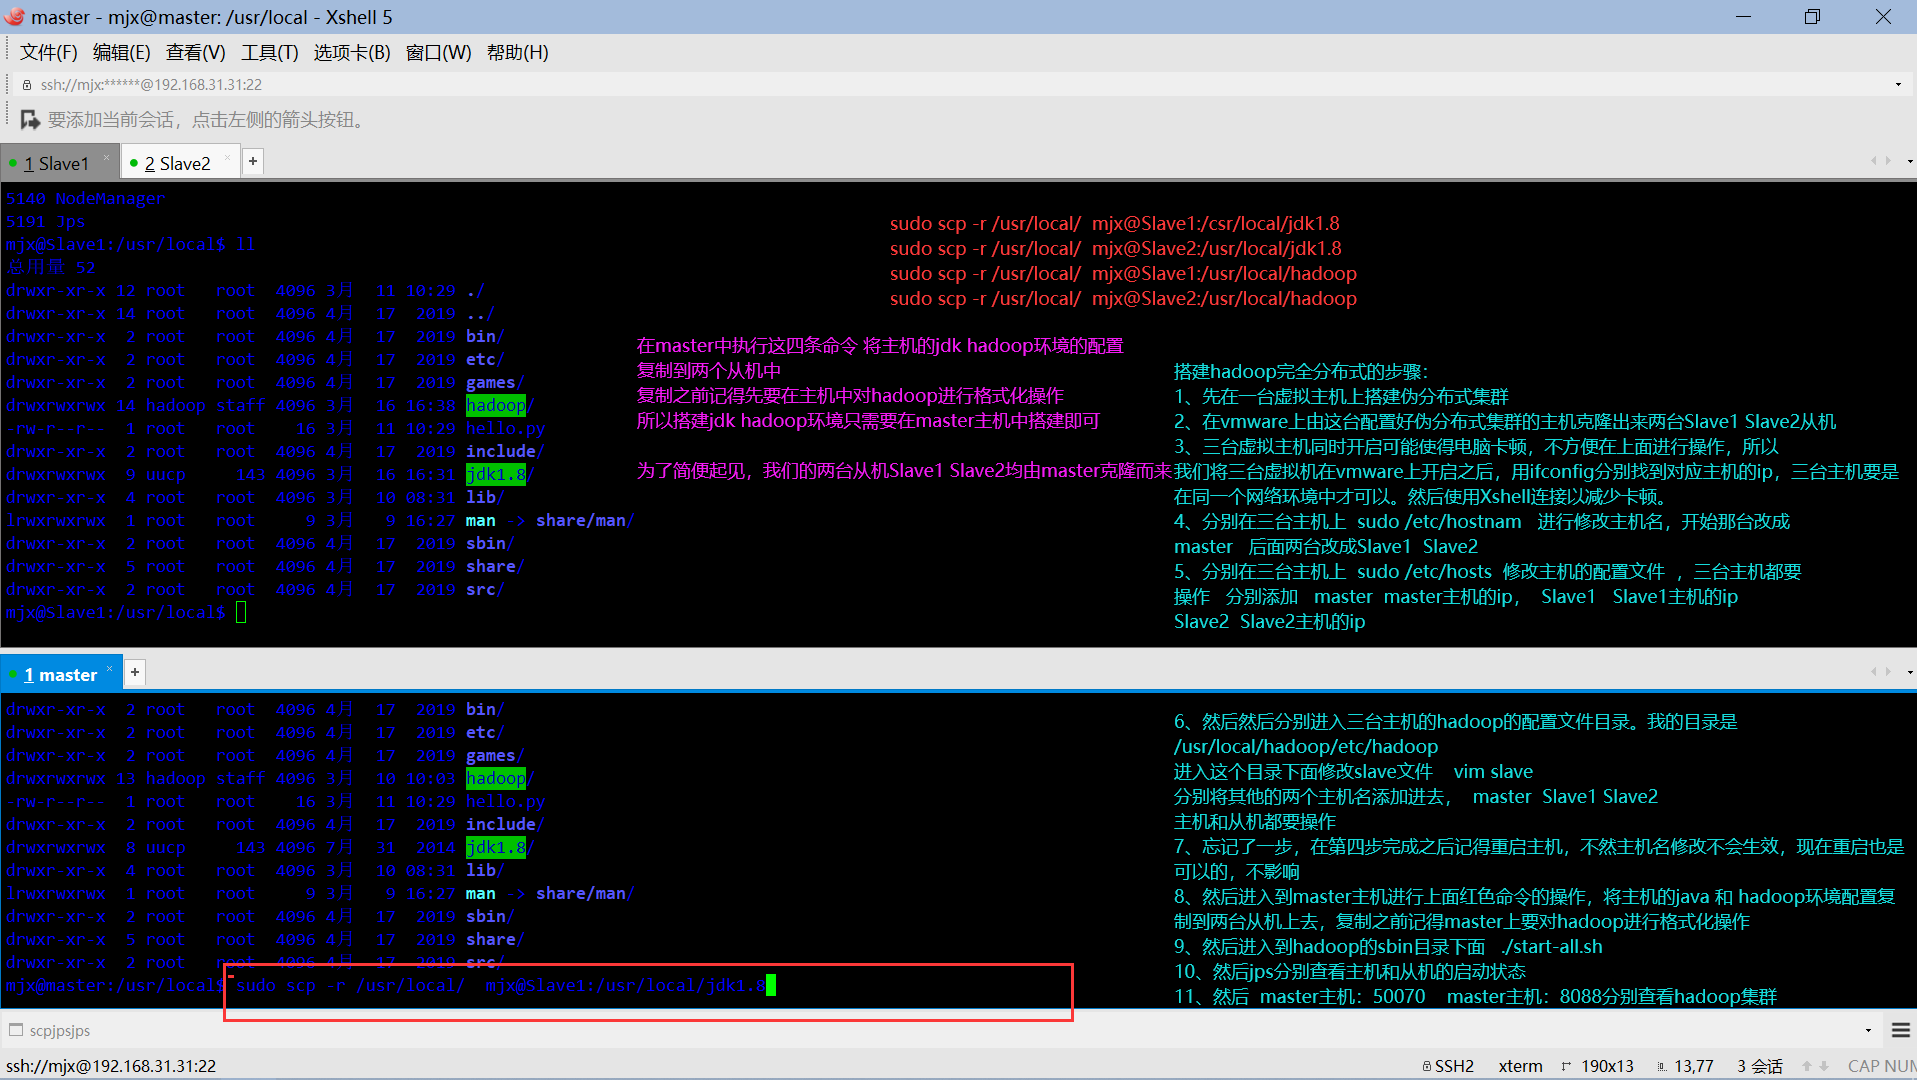Toggle the scpjpsjps checkbox in compose bar

pyautogui.click(x=16, y=1030)
